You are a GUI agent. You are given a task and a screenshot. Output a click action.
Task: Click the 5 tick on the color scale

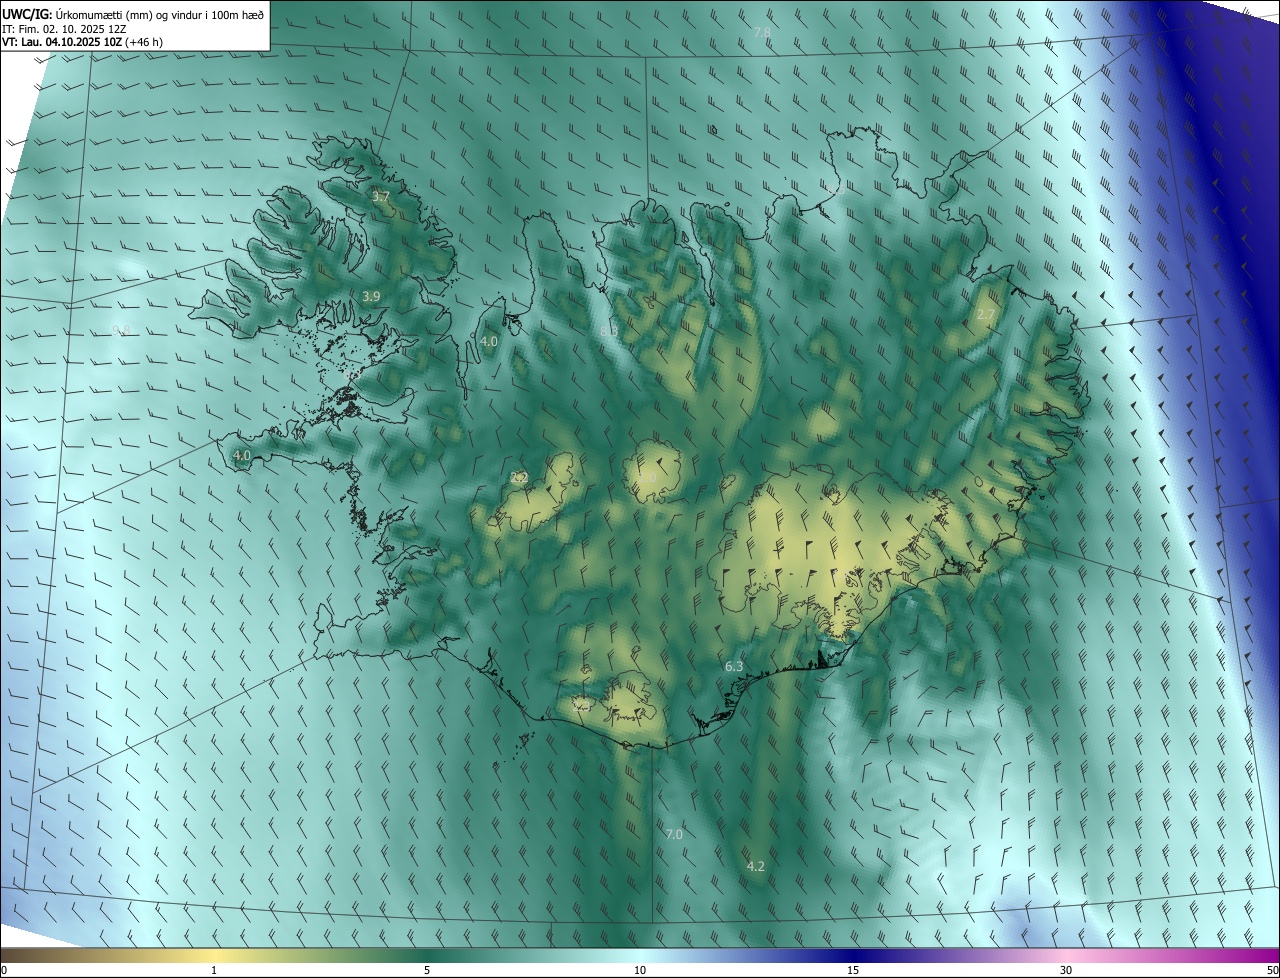pos(427,970)
